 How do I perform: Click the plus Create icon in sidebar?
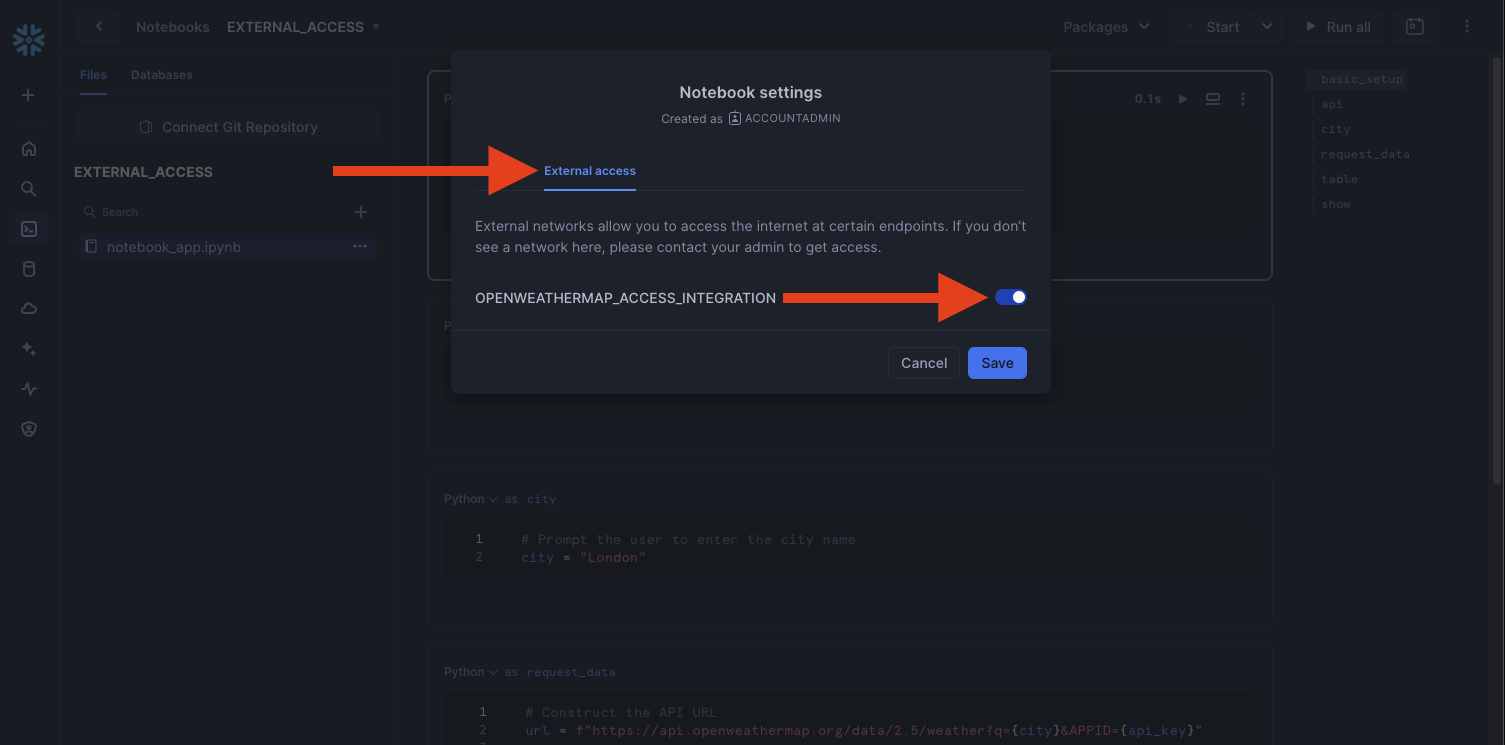tap(28, 95)
